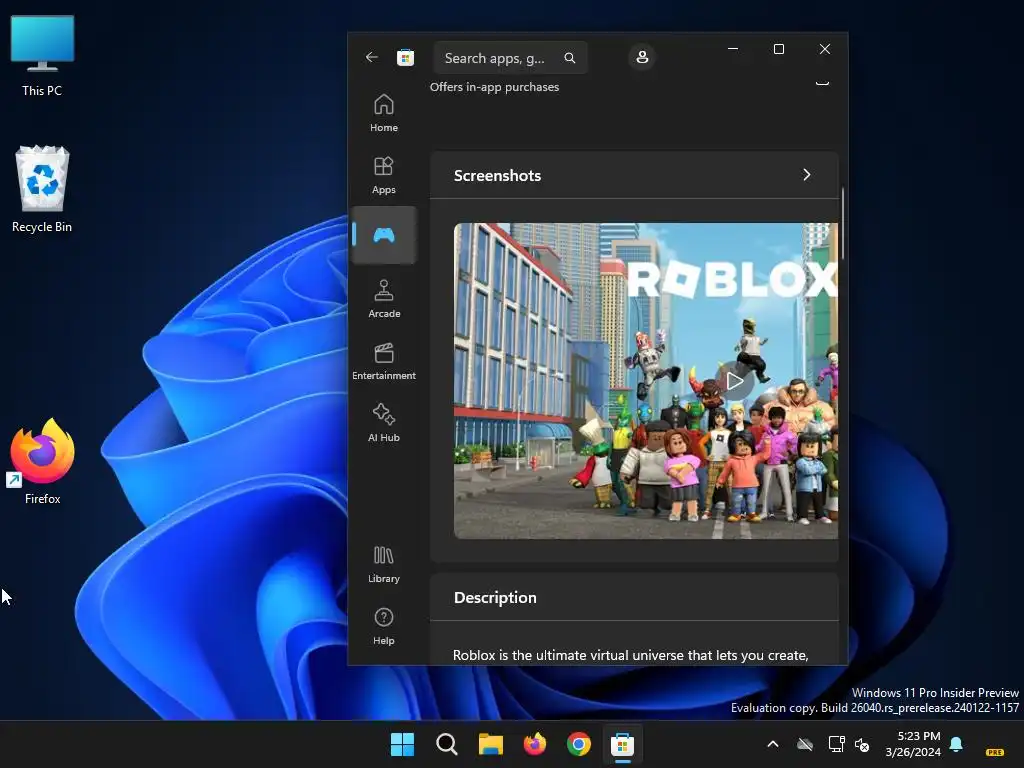The height and width of the screenshot is (768, 1024).
Task: Select Firefox desktop shortcut
Action: (x=42, y=462)
